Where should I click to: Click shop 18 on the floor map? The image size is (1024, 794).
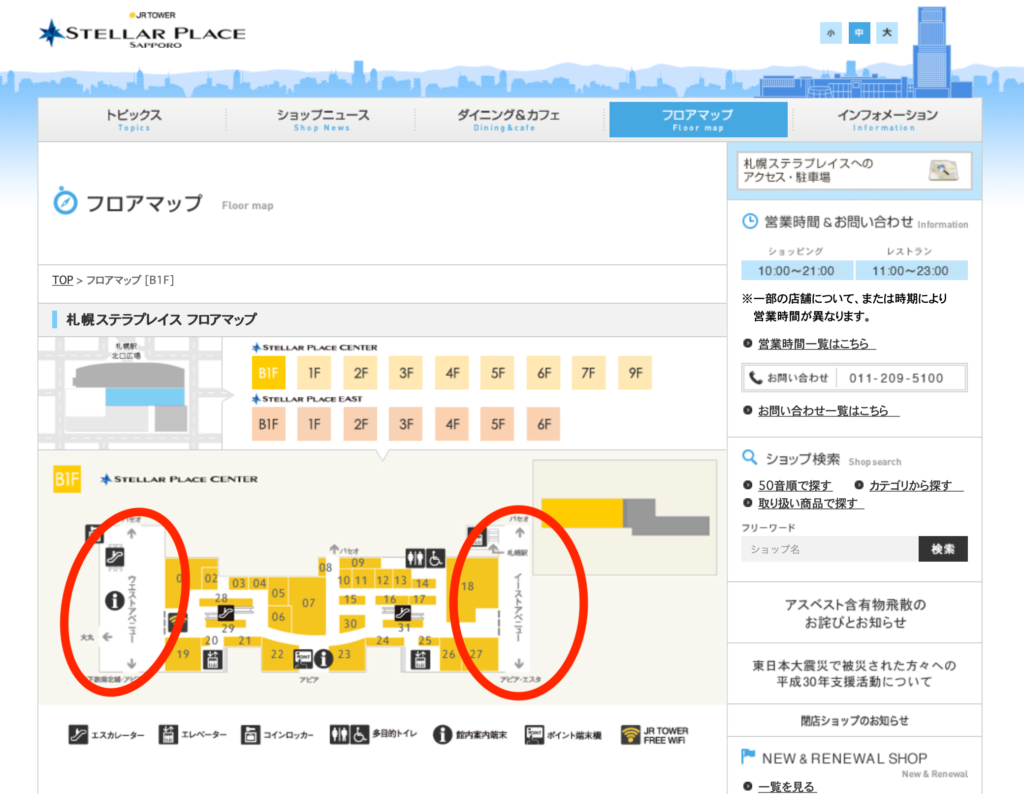pyautogui.click(x=472, y=588)
